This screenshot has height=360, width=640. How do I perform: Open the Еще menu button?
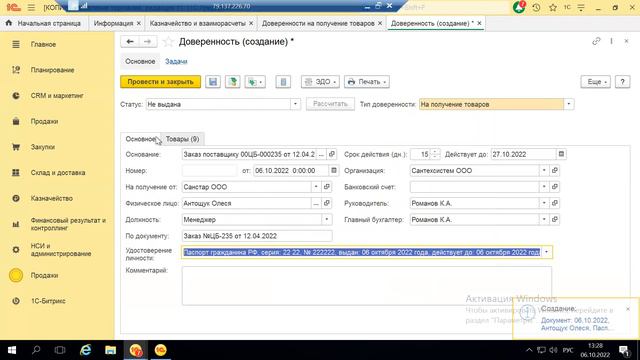pos(596,82)
